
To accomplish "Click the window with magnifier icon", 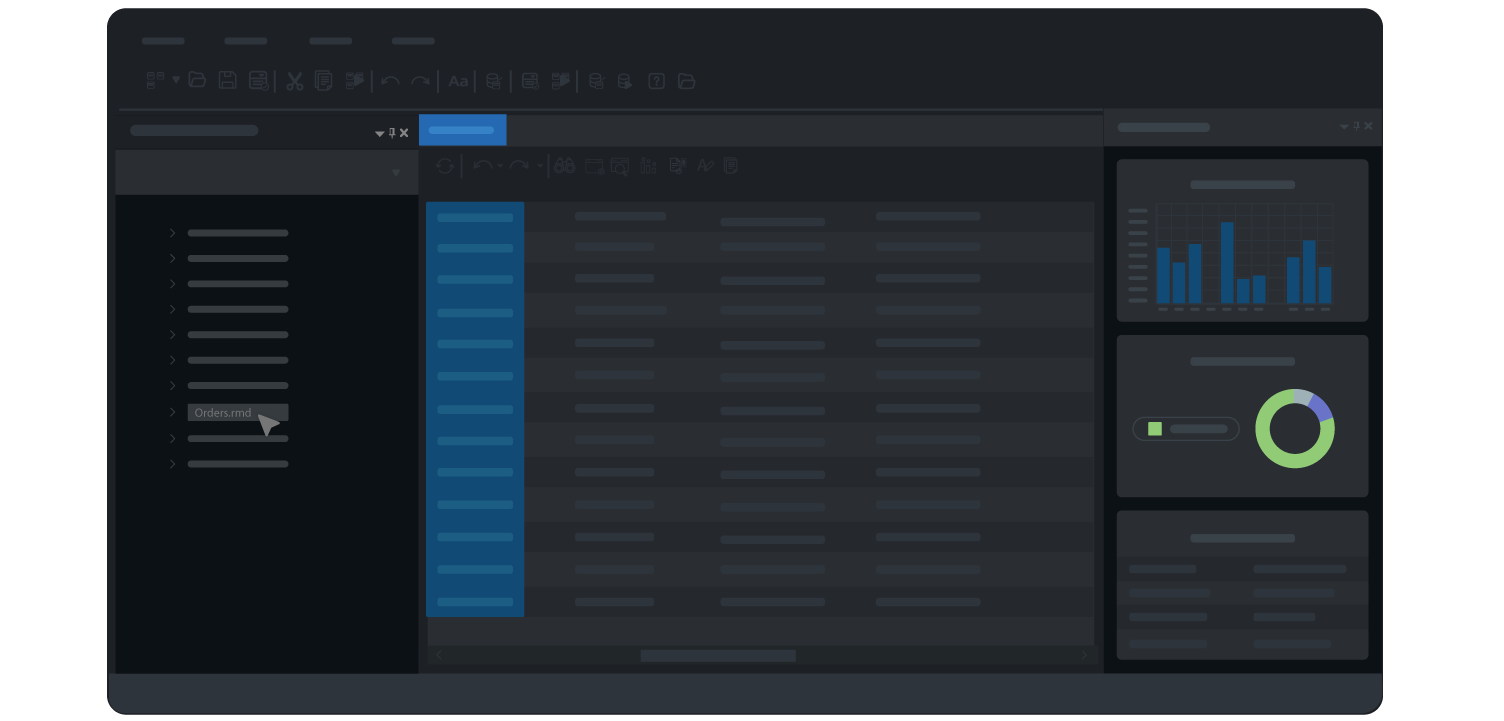I will 620,167.
